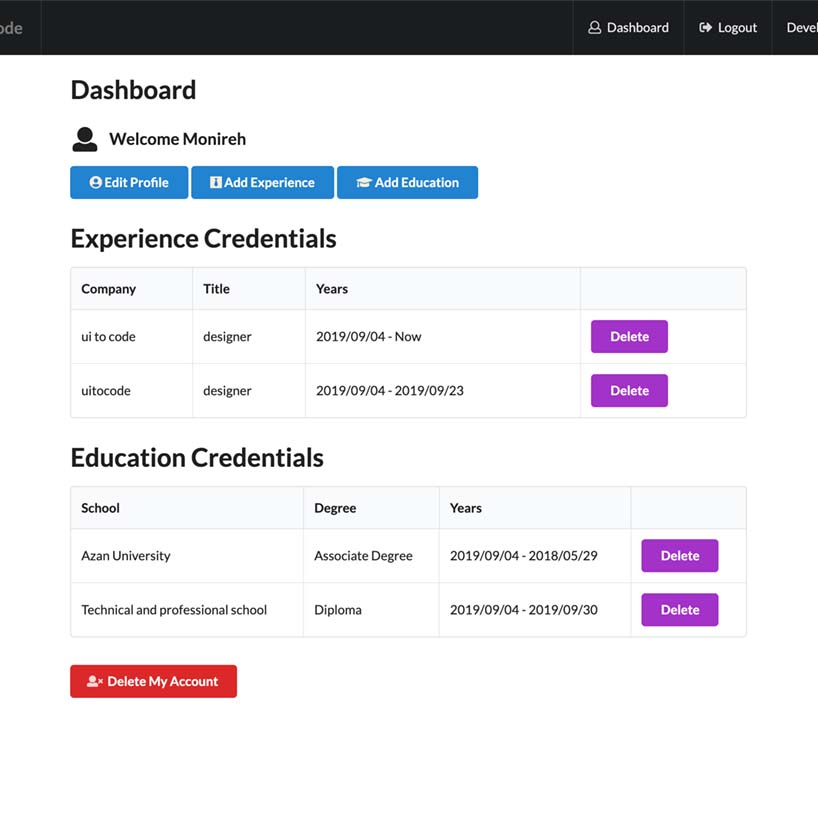Click the sign-out arrow icon beside Logout
818x818 pixels.
(706, 28)
